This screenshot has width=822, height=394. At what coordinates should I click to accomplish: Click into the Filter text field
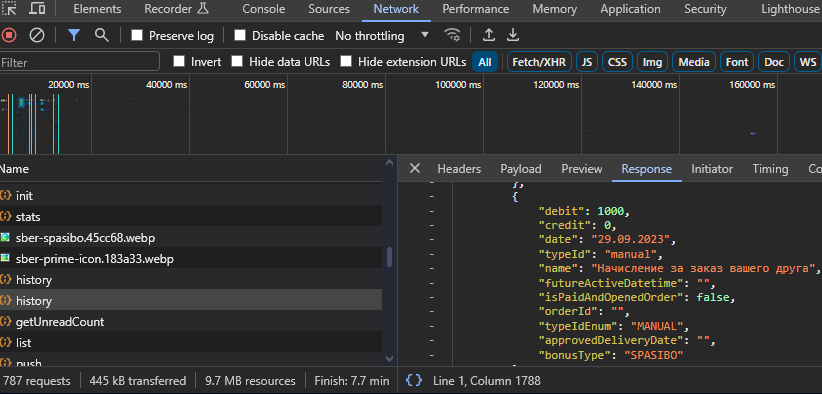tap(79, 62)
